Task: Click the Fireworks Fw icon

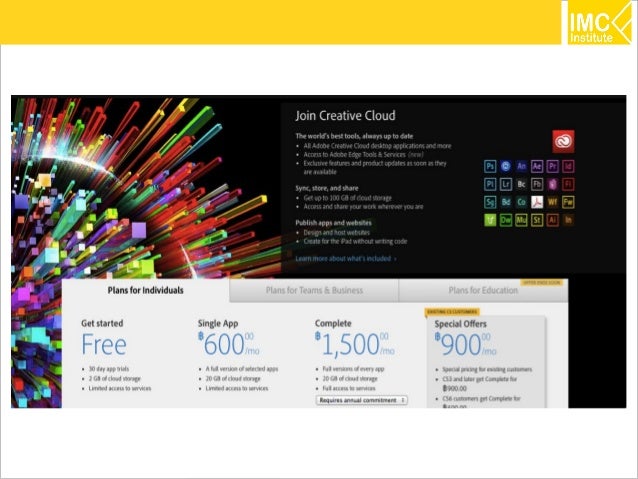Action: coord(568,202)
